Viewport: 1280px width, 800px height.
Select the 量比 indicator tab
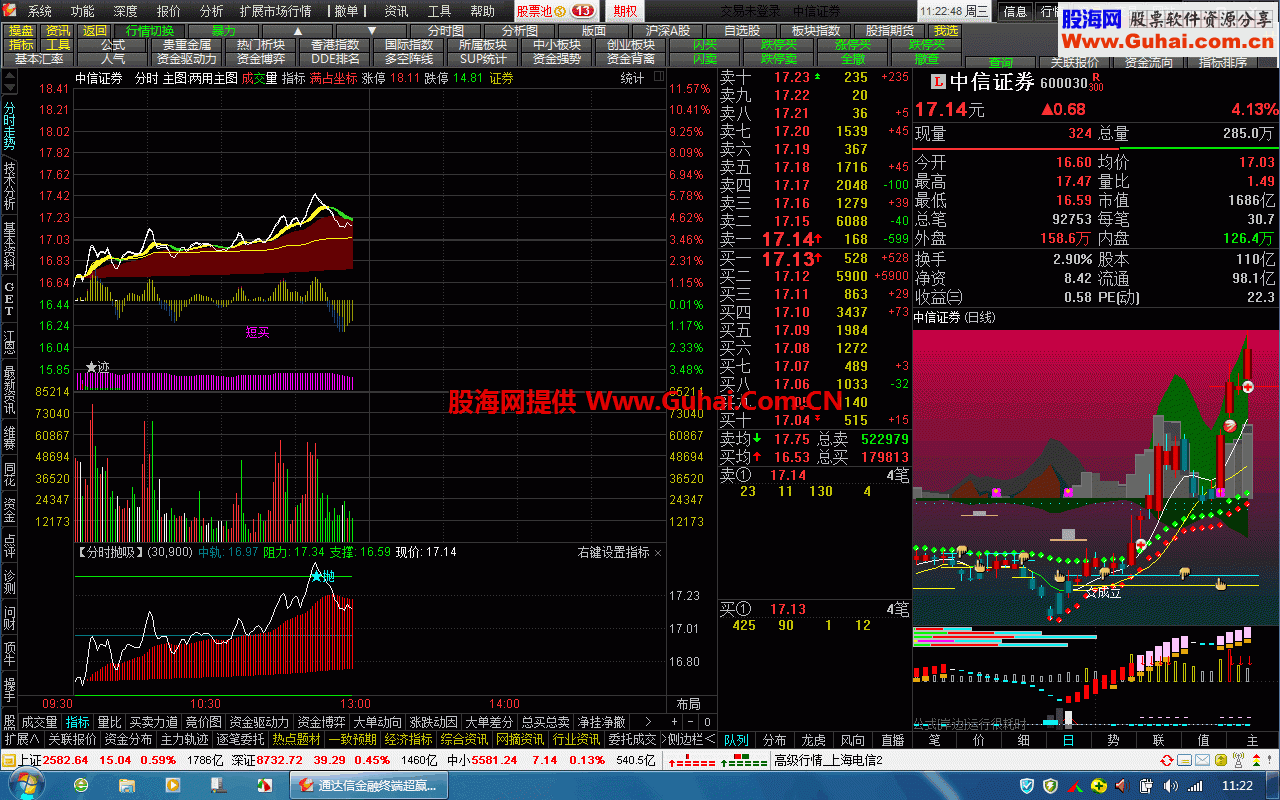click(109, 722)
